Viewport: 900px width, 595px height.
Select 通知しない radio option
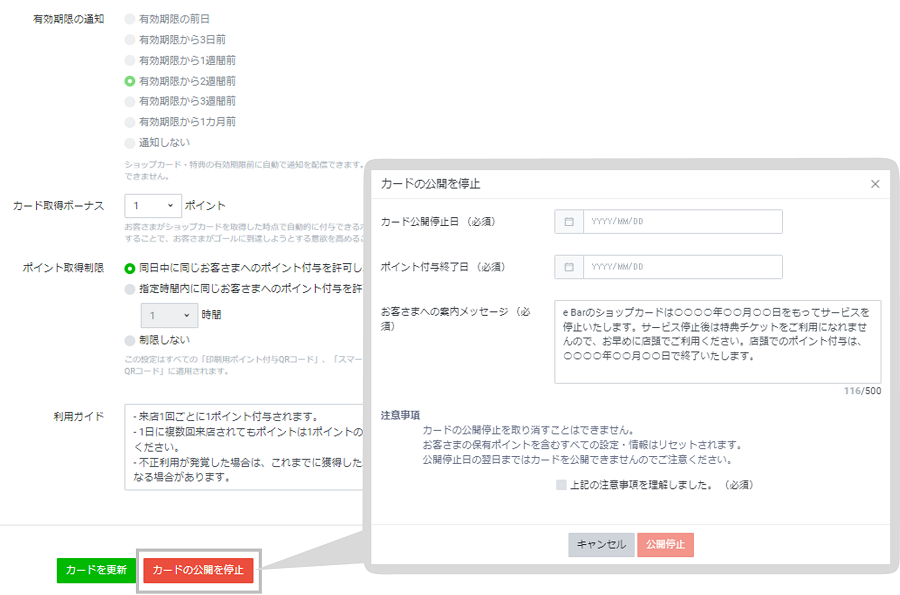pos(129,143)
